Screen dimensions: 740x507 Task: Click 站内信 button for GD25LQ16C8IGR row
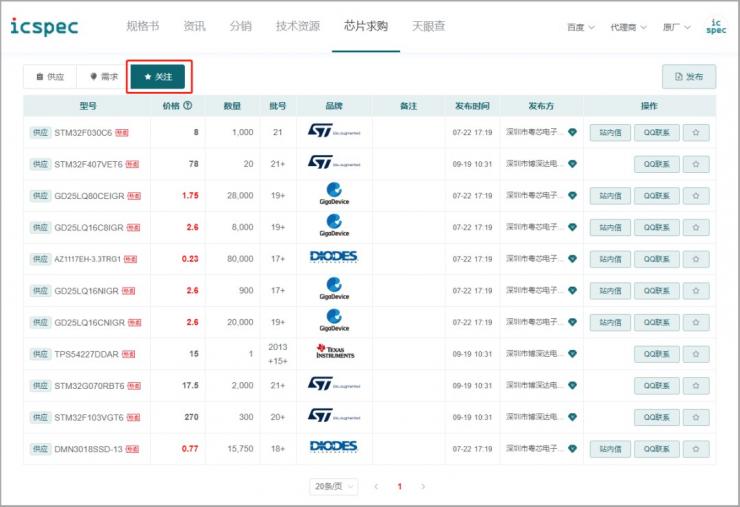click(x=610, y=227)
